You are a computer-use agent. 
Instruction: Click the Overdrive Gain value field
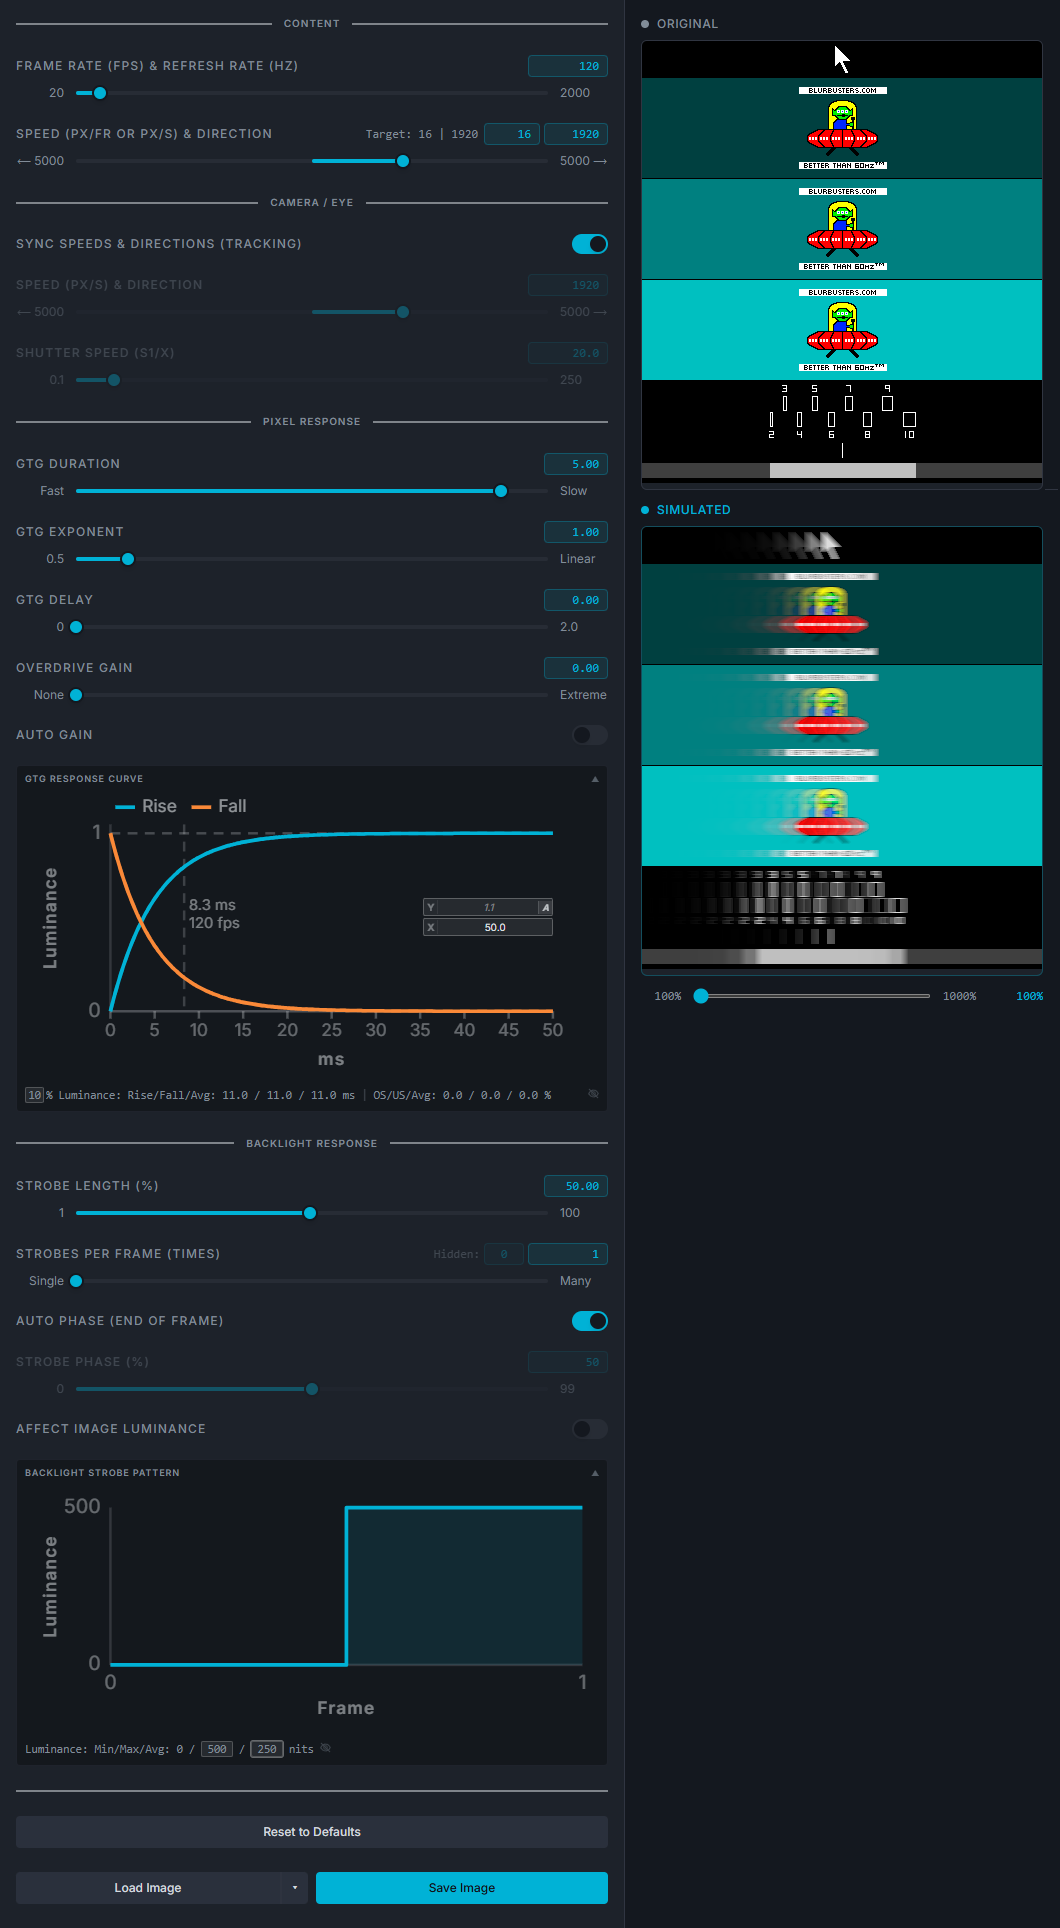click(x=576, y=668)
